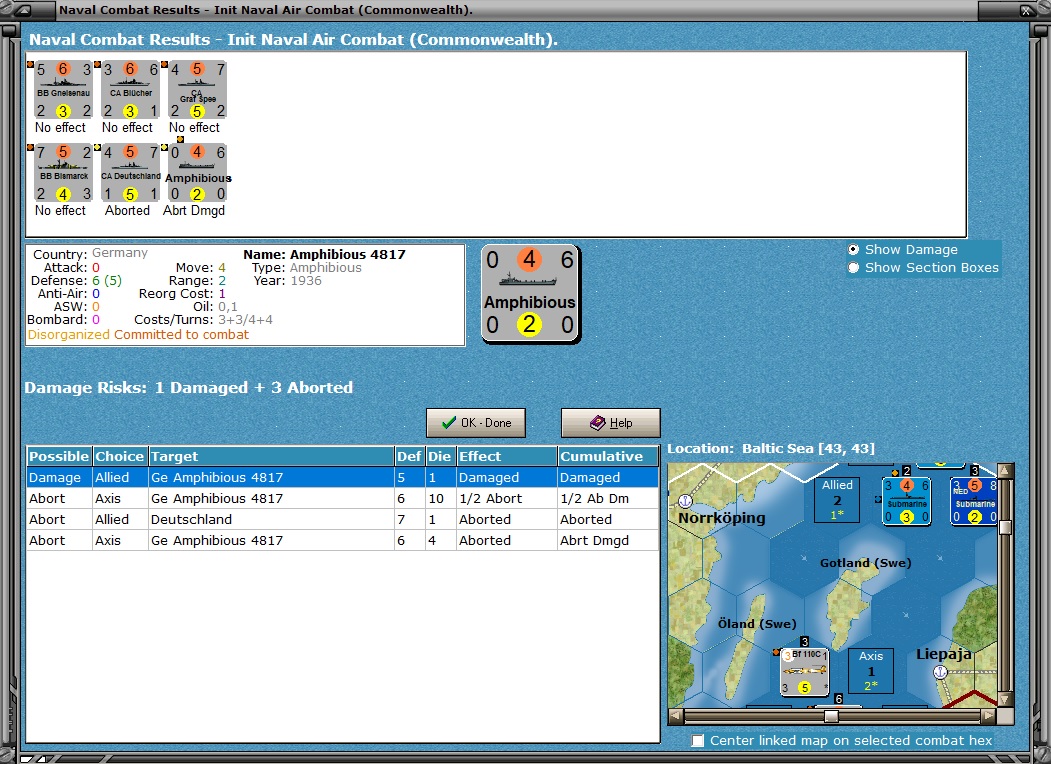
Task: Click the 1/2 Abort effect cell
Action: (507, 499)
